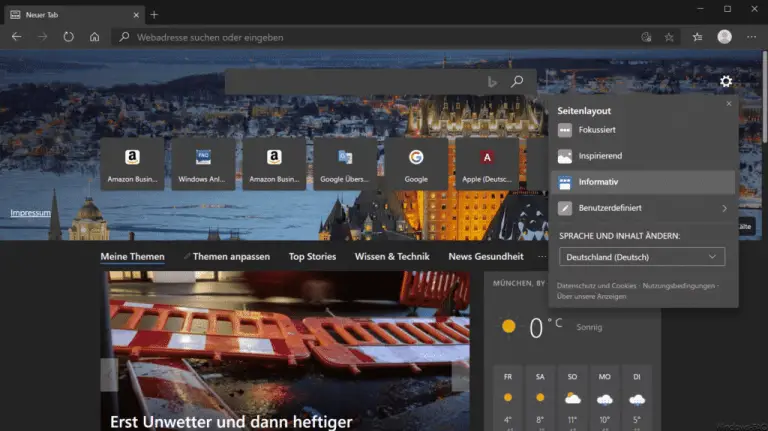
Task: Open the Sunday (SO) weather forecast
Action: [x=573, y=398]
